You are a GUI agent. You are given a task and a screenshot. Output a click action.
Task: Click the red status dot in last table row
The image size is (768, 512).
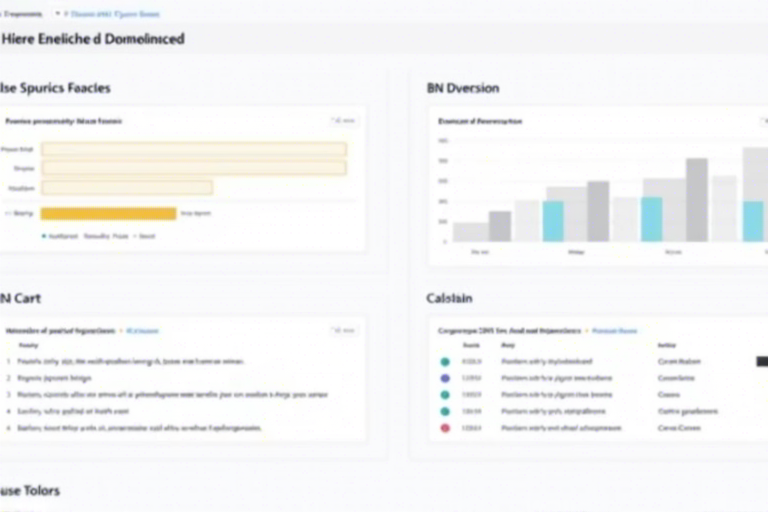pyautogui.click(x=445, y=428)
